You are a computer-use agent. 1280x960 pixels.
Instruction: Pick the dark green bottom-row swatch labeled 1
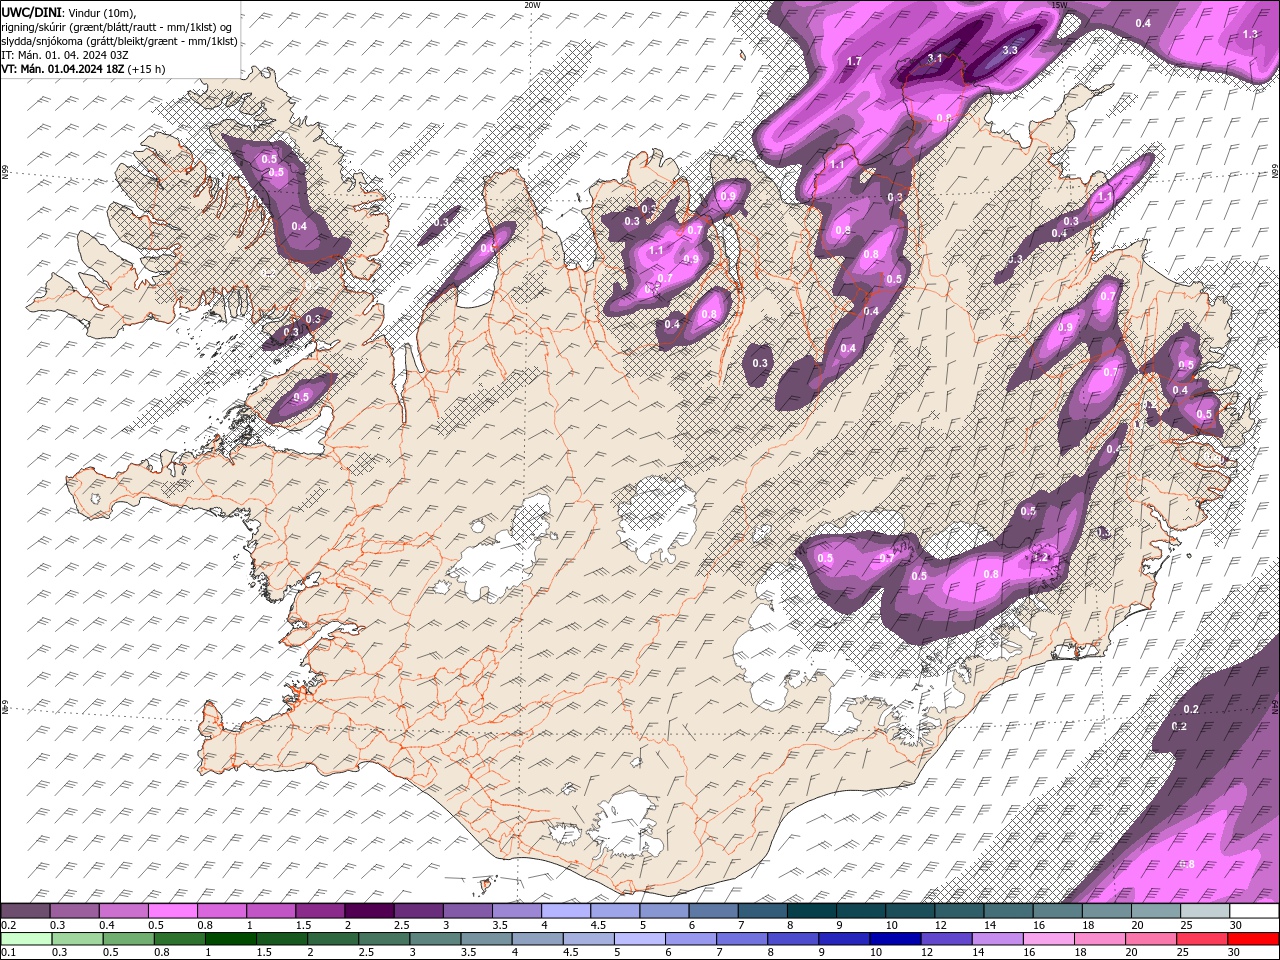click(230, 939)
